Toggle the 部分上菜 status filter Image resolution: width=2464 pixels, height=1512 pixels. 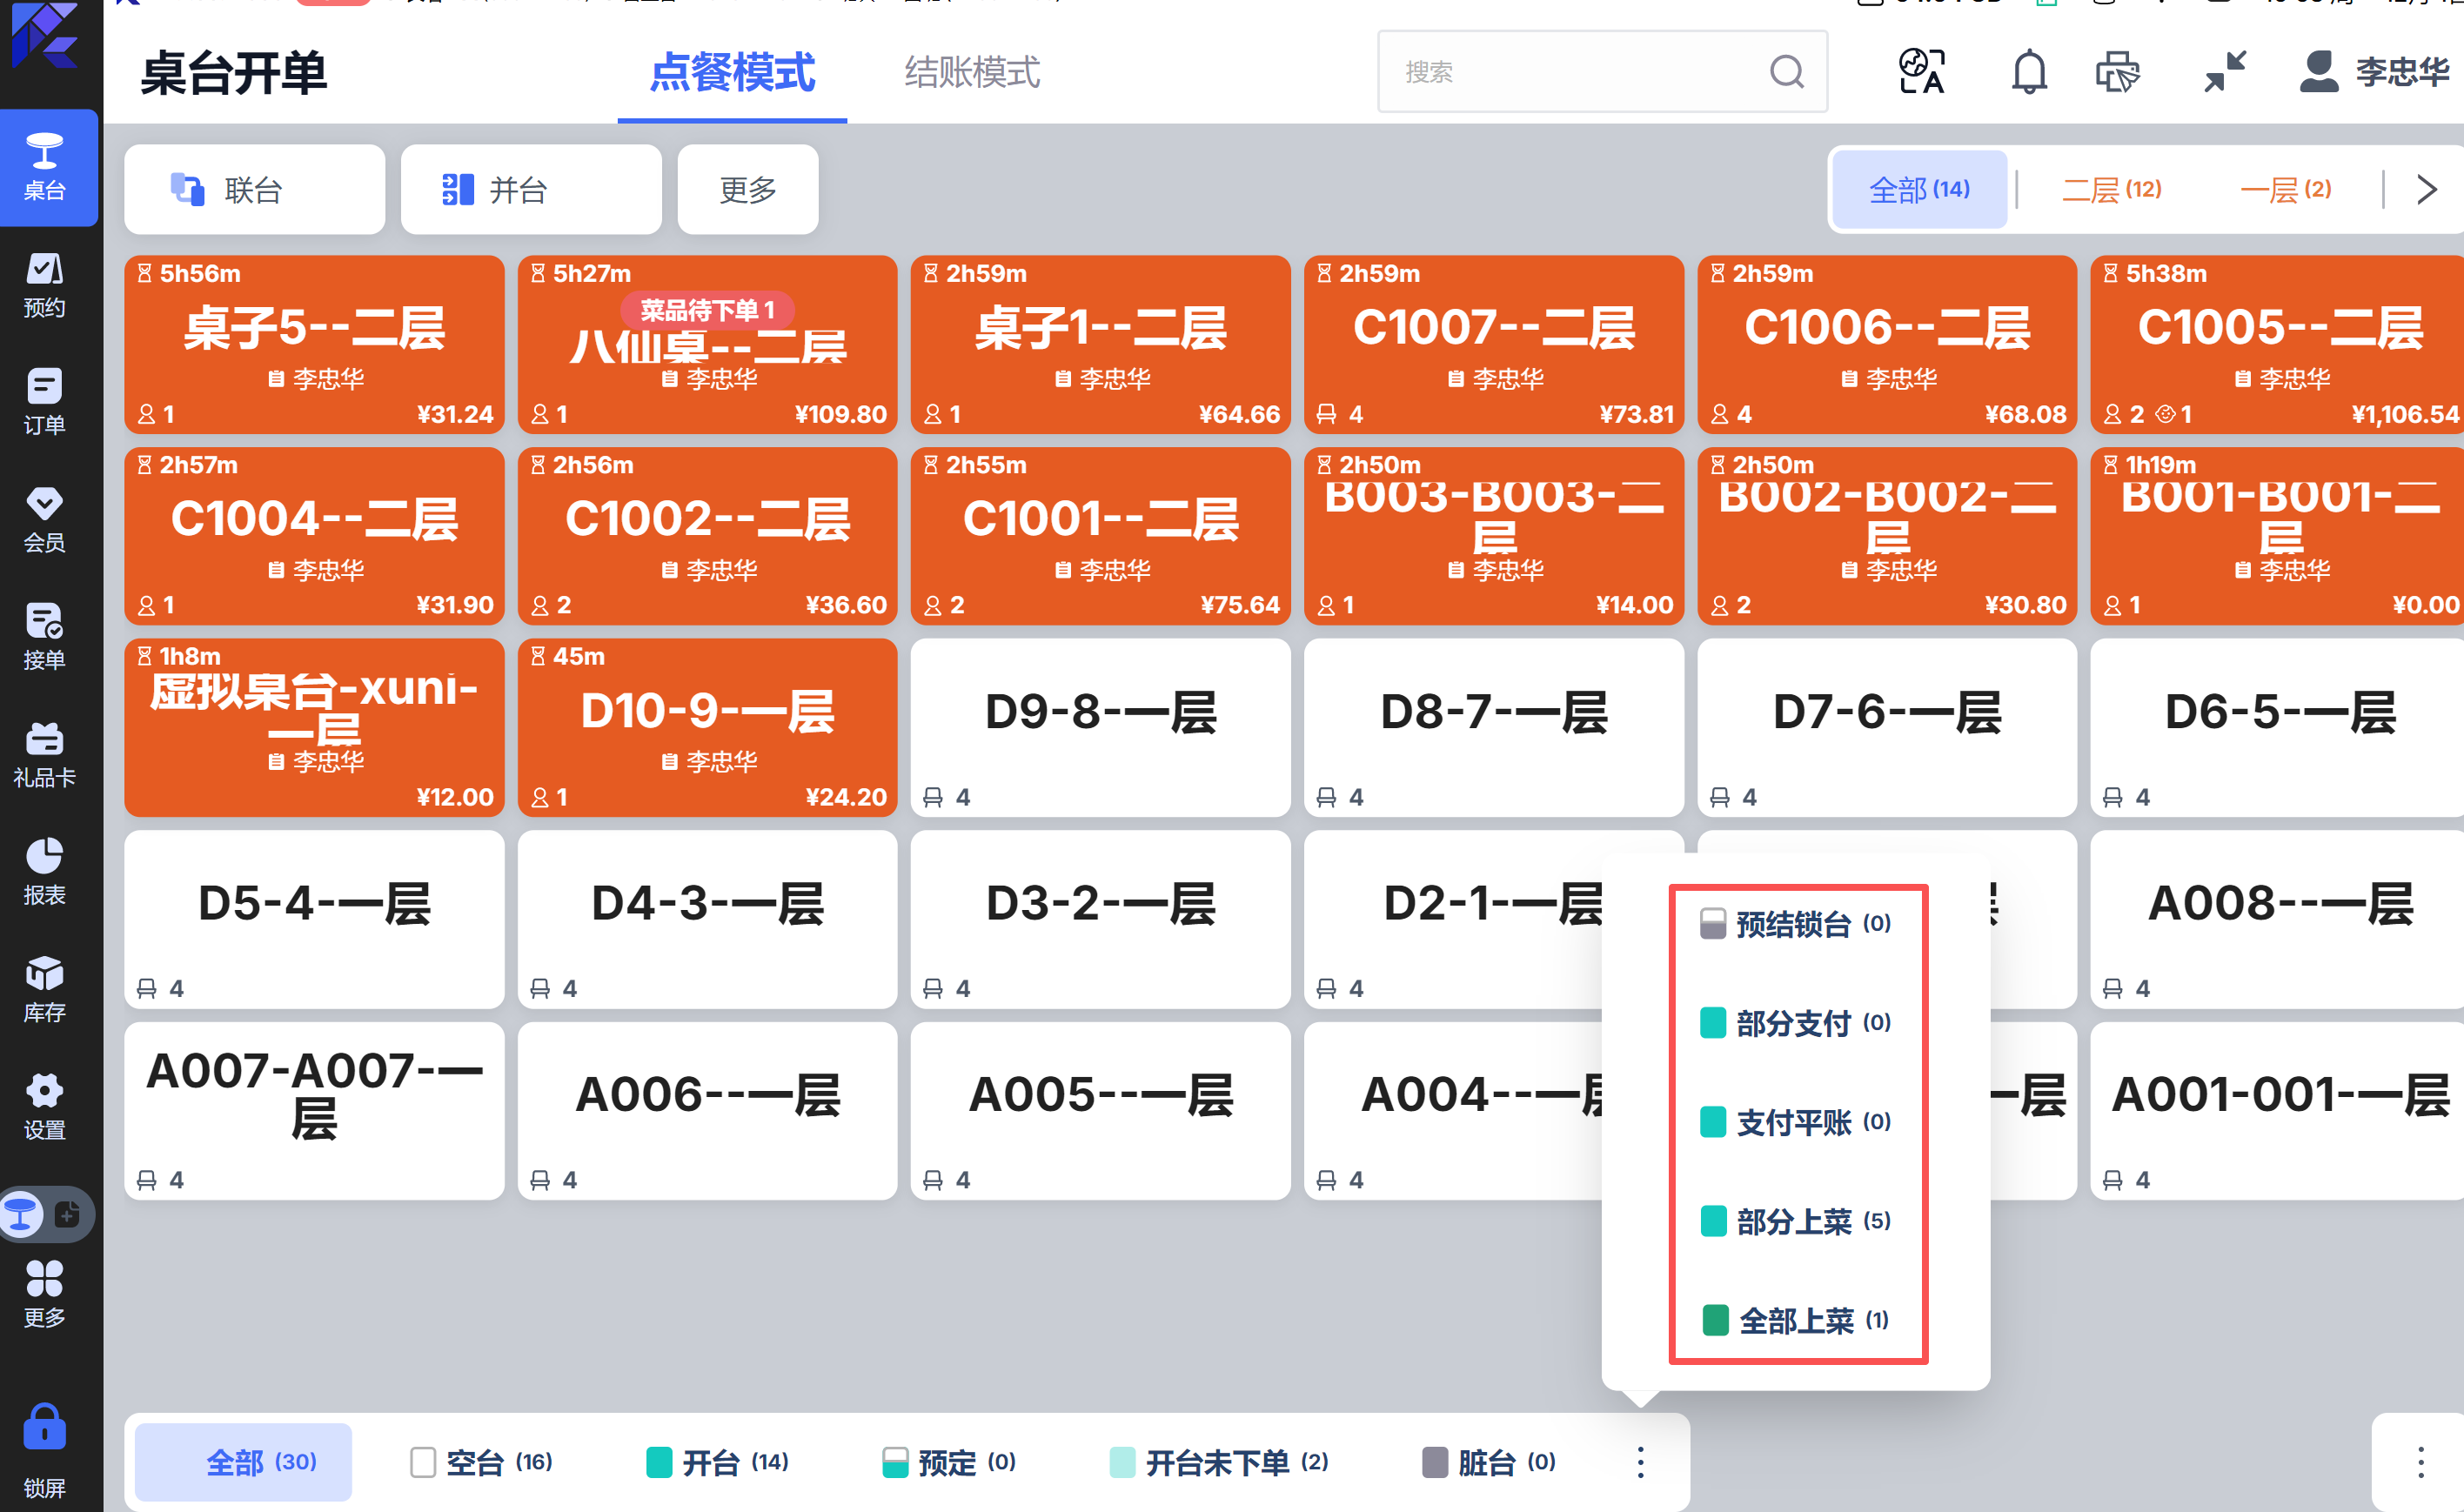1795,1221
